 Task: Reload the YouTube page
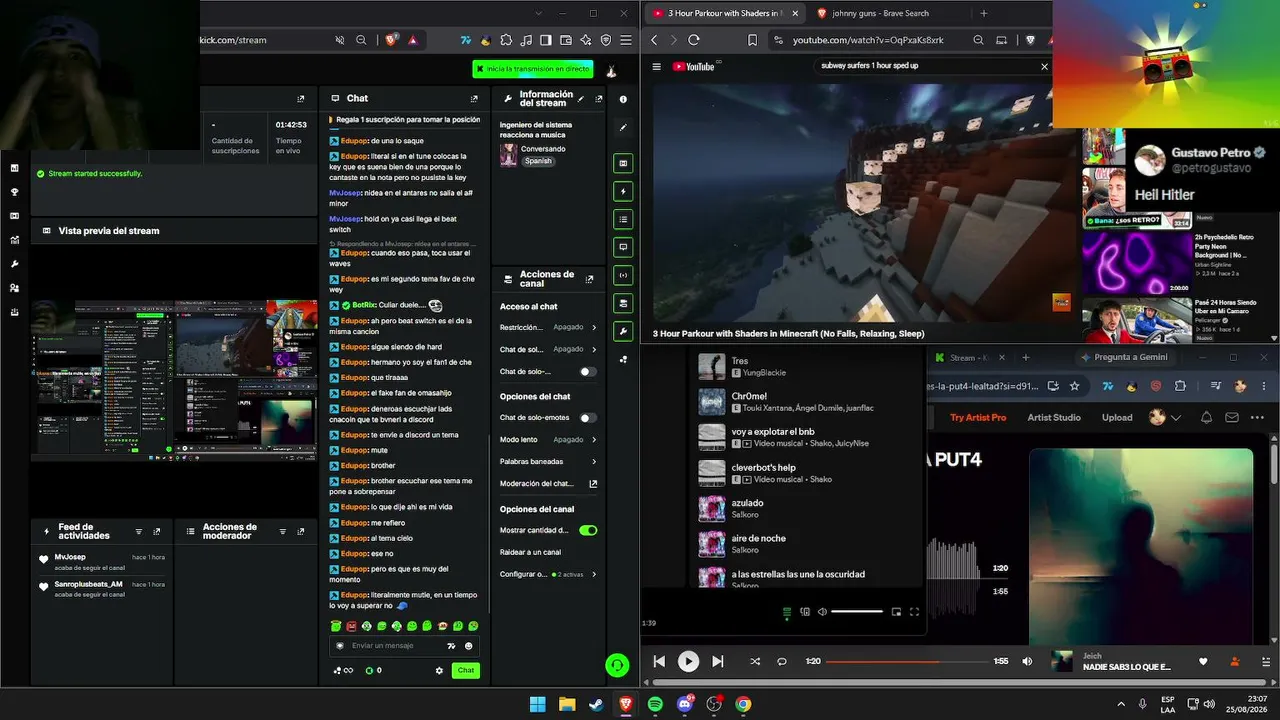[694, 40]
